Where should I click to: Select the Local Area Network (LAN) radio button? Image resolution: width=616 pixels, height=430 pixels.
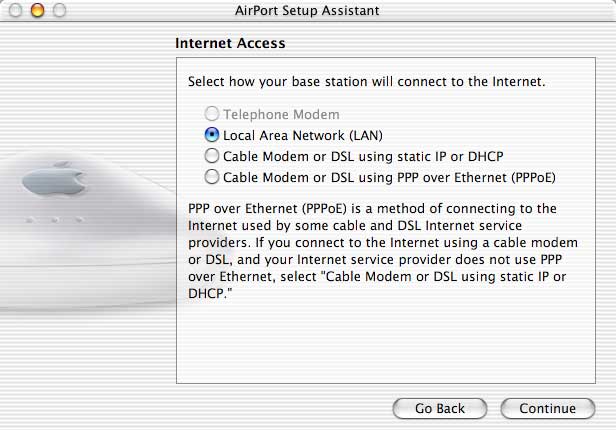212,135
